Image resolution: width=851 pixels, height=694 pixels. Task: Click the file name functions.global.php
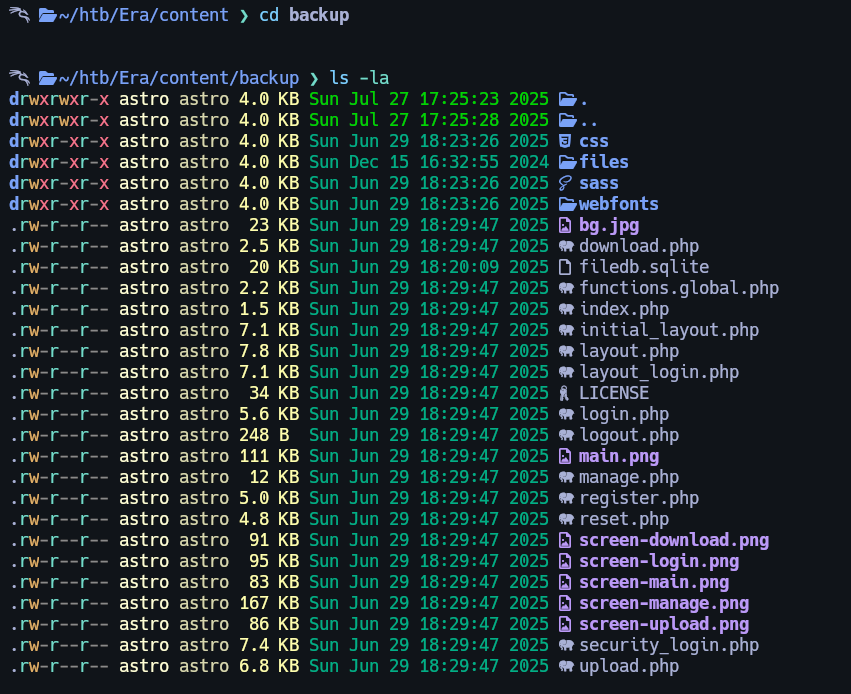[x=679, y=289]
